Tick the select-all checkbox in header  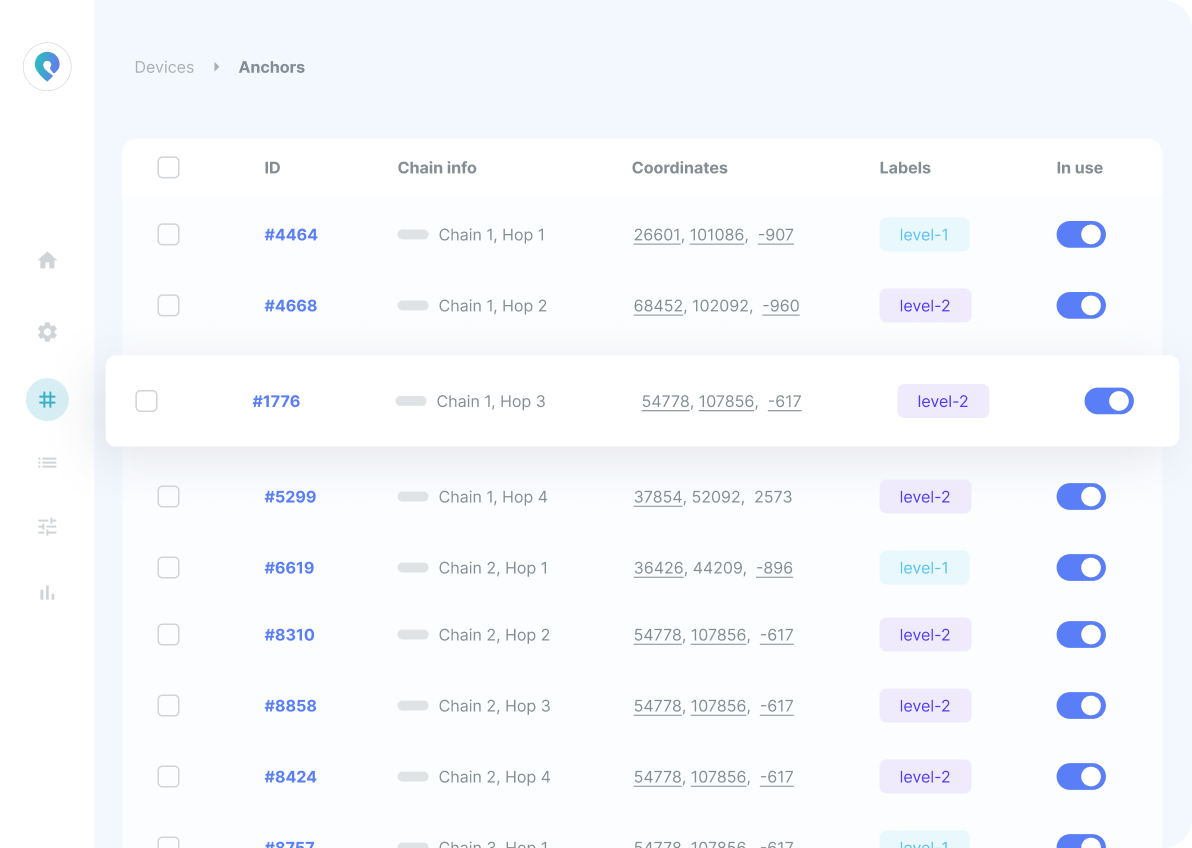[x=168, y=167]
